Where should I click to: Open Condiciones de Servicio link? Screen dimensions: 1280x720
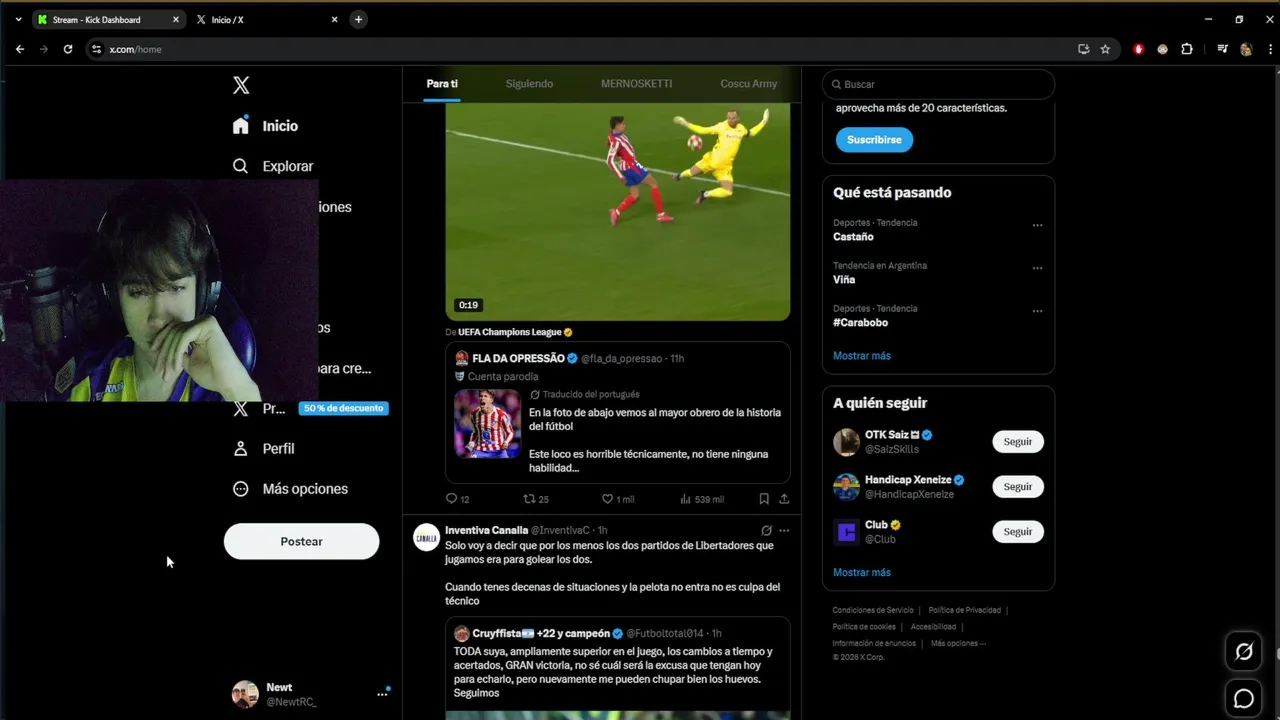point(873,610)
